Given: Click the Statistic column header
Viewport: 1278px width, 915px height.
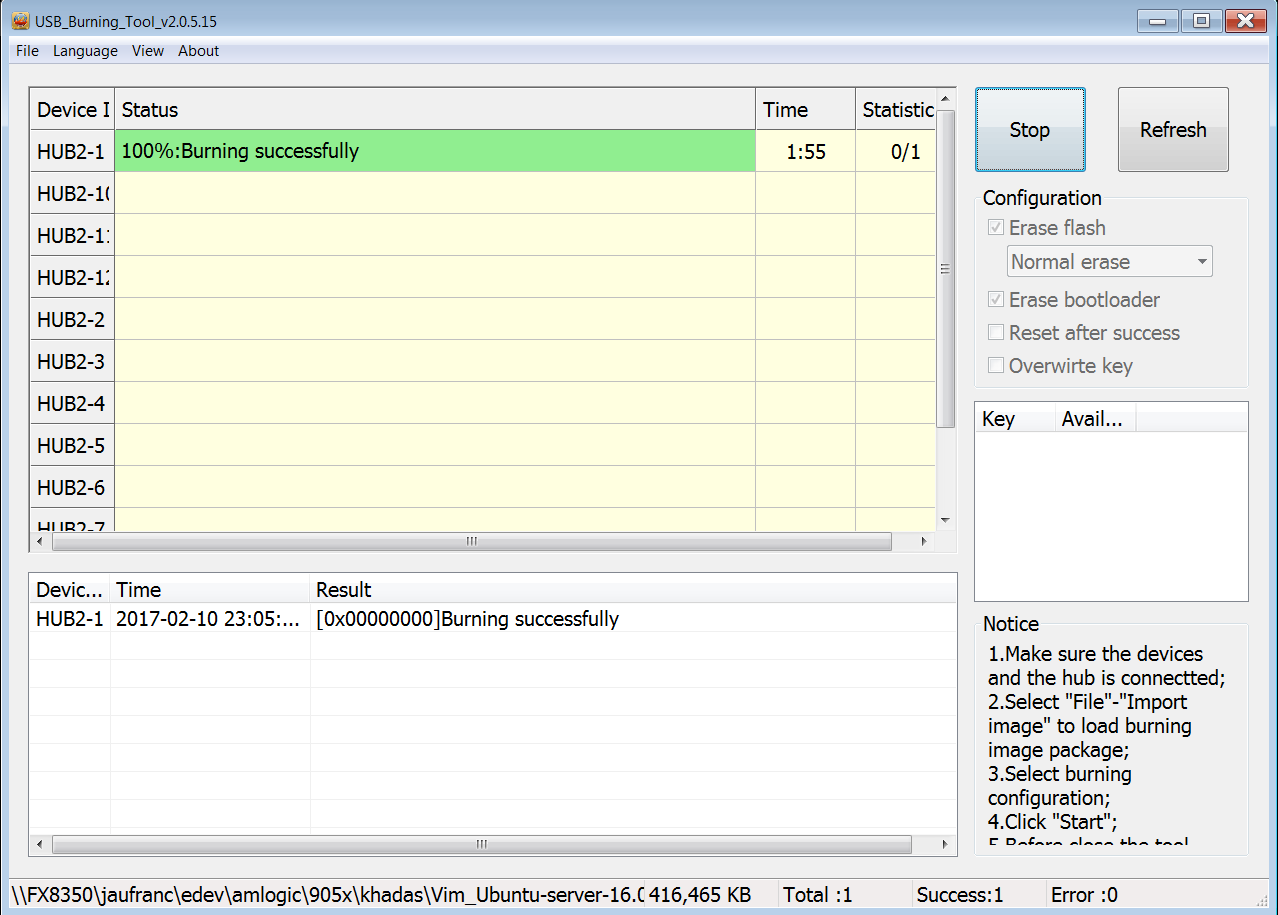Looking at the screenshot, I should [x=896, y=110].
